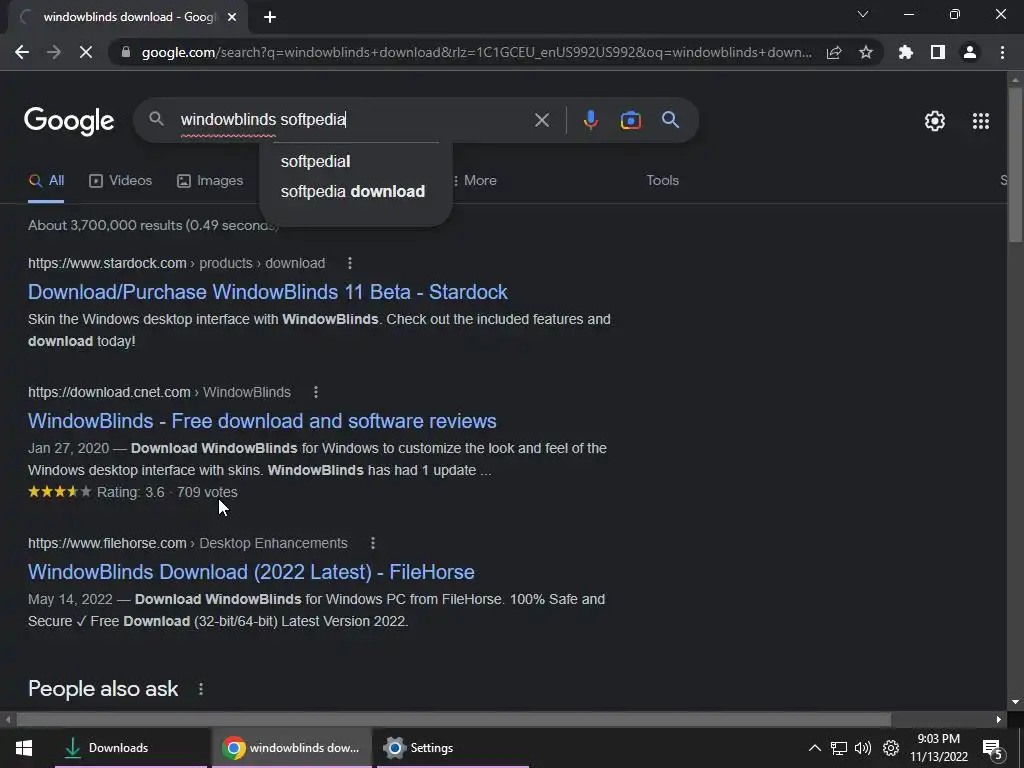Screen dimensions: 1024x768
Task: Open Chrome's three-dot menu
Action: pyautogui.click(x=1002, y=52)
